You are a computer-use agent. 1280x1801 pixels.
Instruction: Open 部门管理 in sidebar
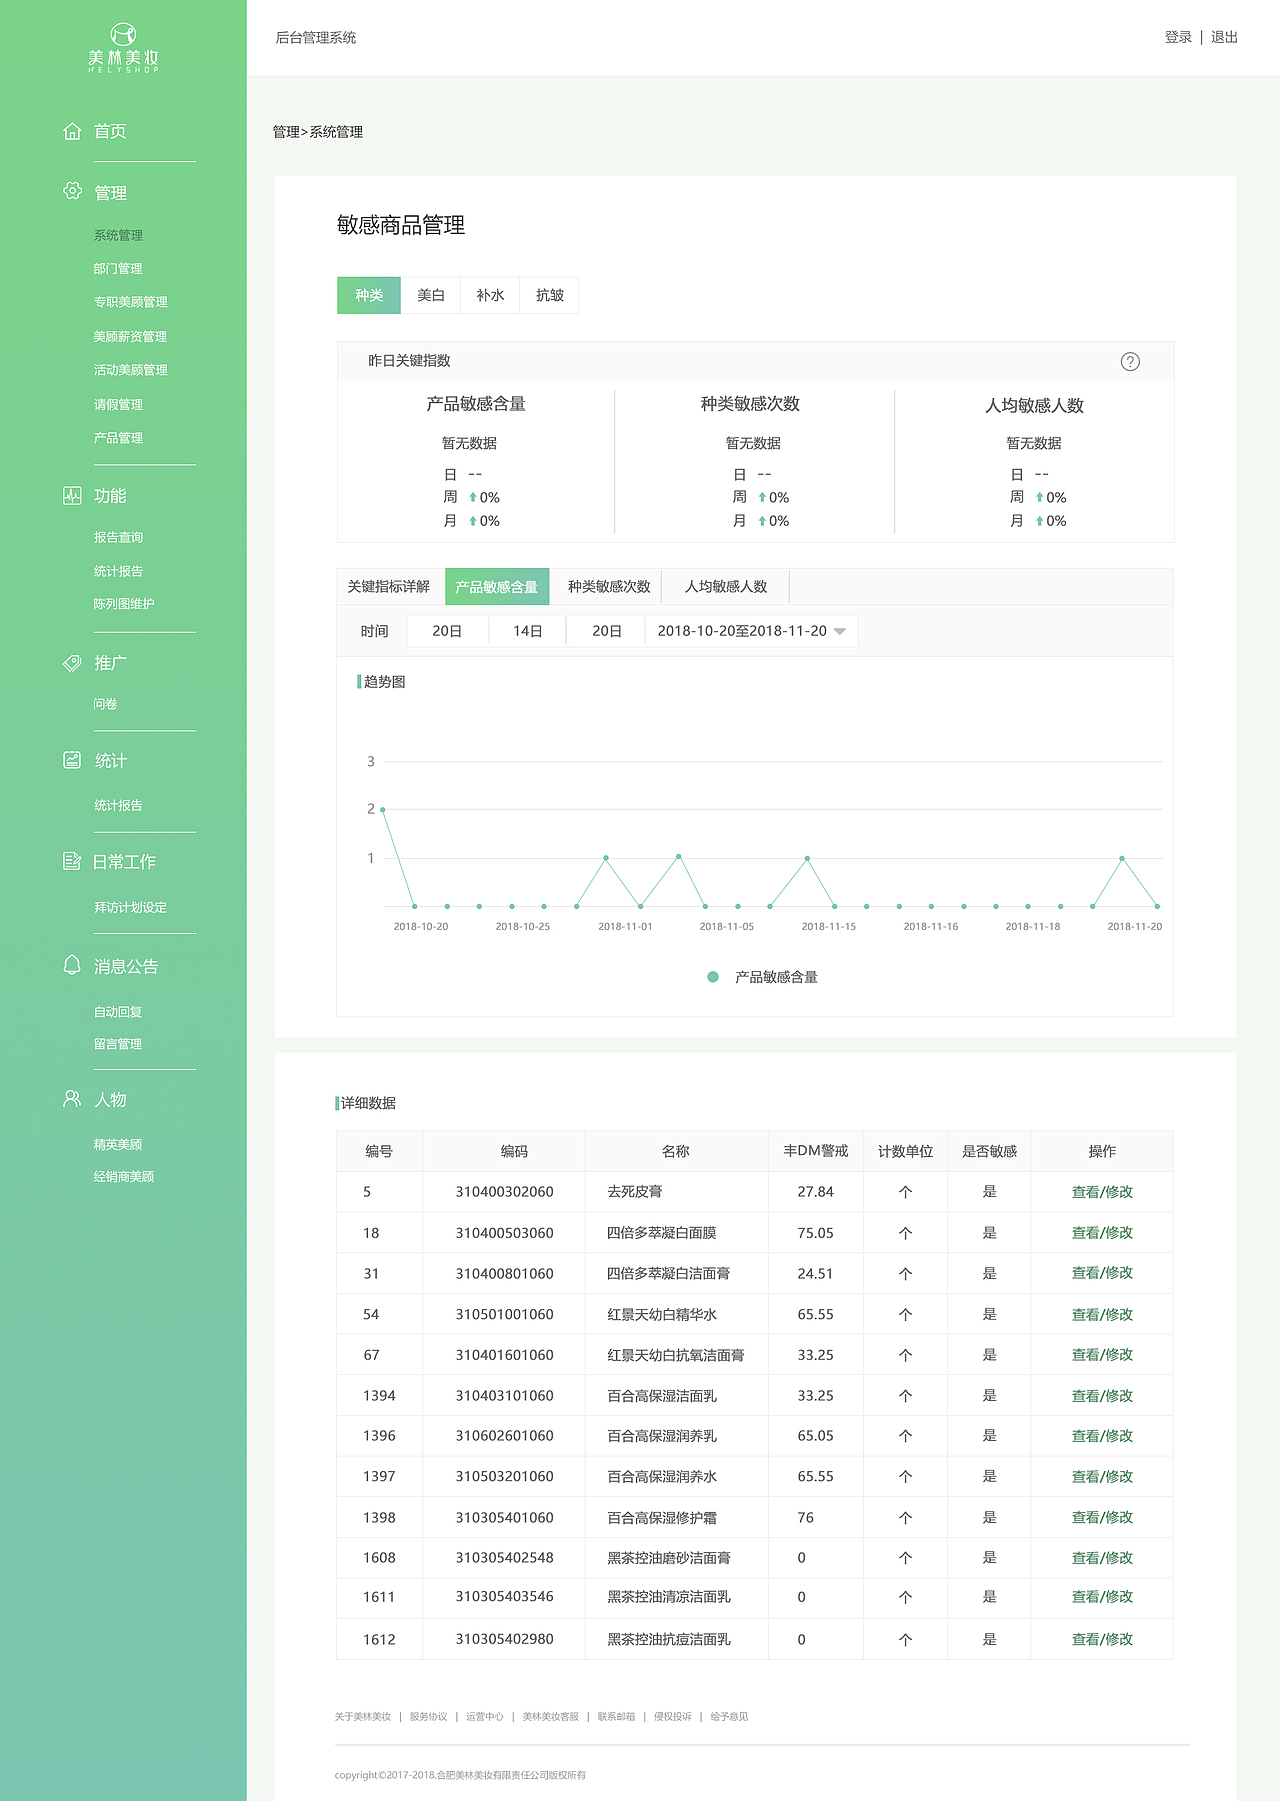tap(118, 268)
